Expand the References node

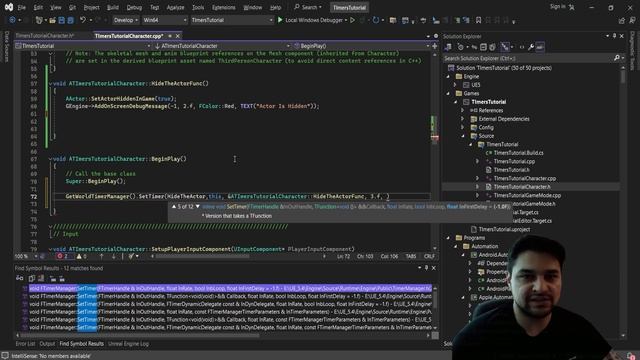click(463, 110)
